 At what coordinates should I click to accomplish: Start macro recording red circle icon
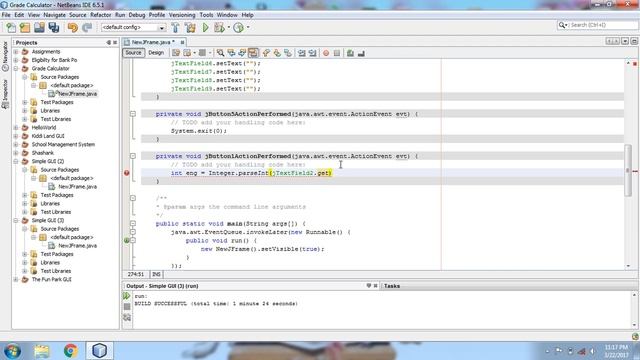(x=326, y=53)
